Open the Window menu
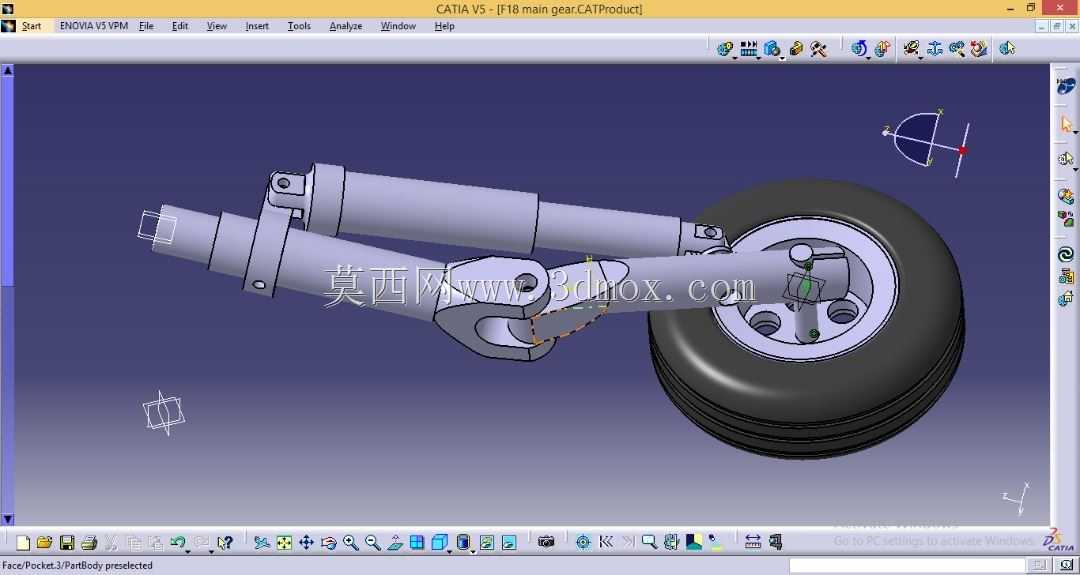Viewport: 1080px width, 575px height. click(398, 26)
